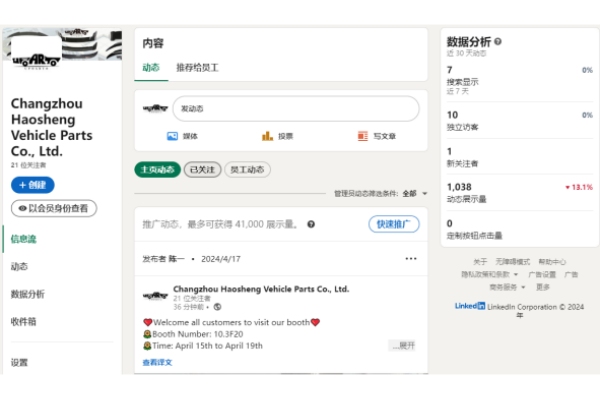Click the publisher date 2024/4/17

coord(221,259)
